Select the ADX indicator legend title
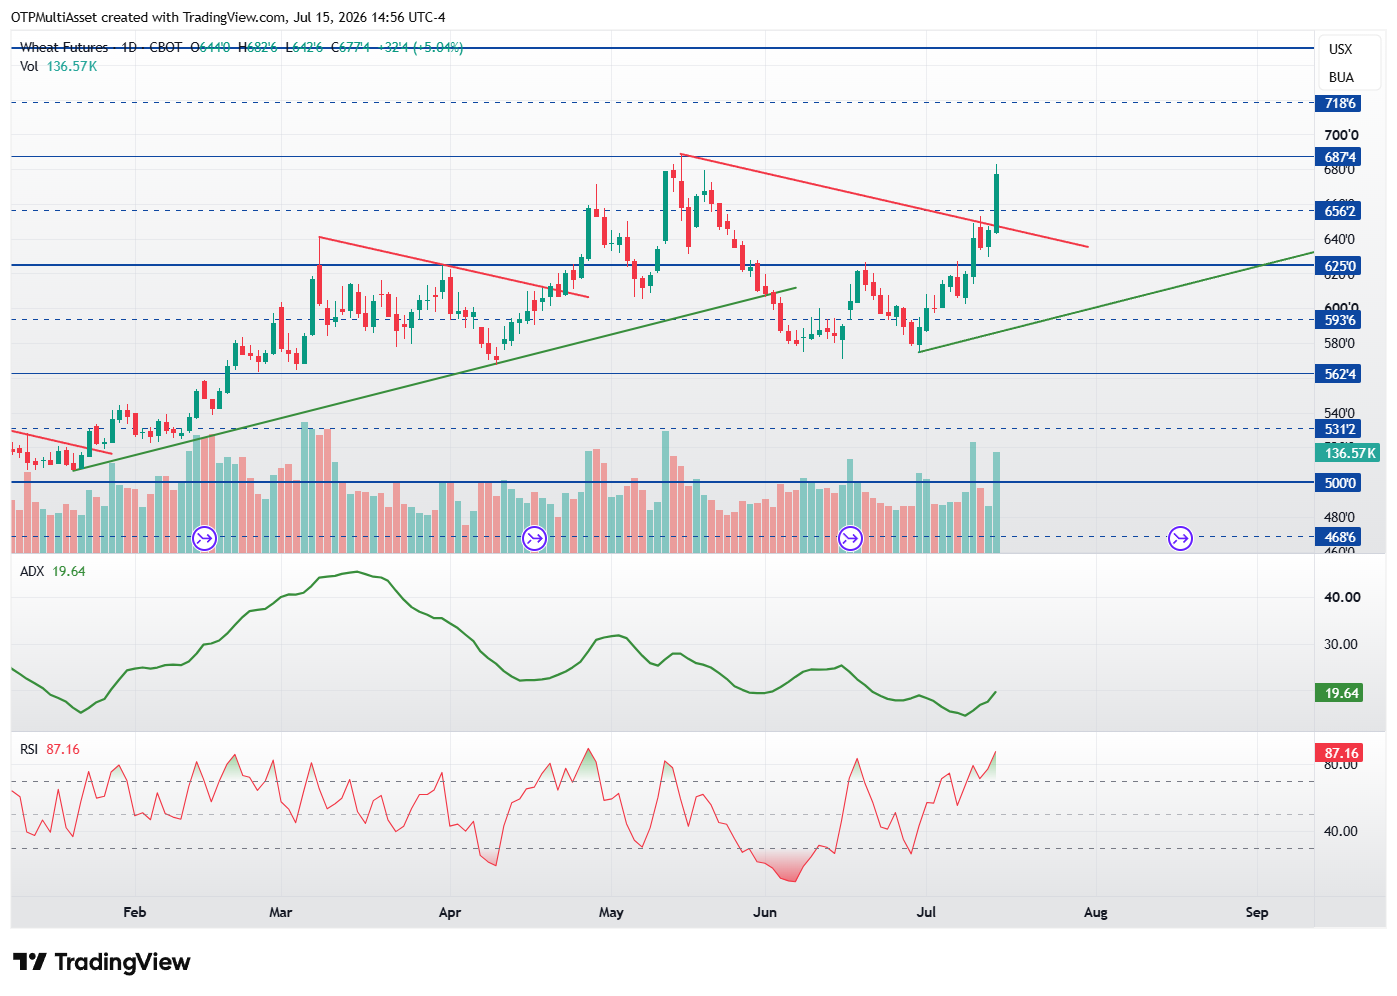This screenshot has width=1397, height=996. [32, 571]
